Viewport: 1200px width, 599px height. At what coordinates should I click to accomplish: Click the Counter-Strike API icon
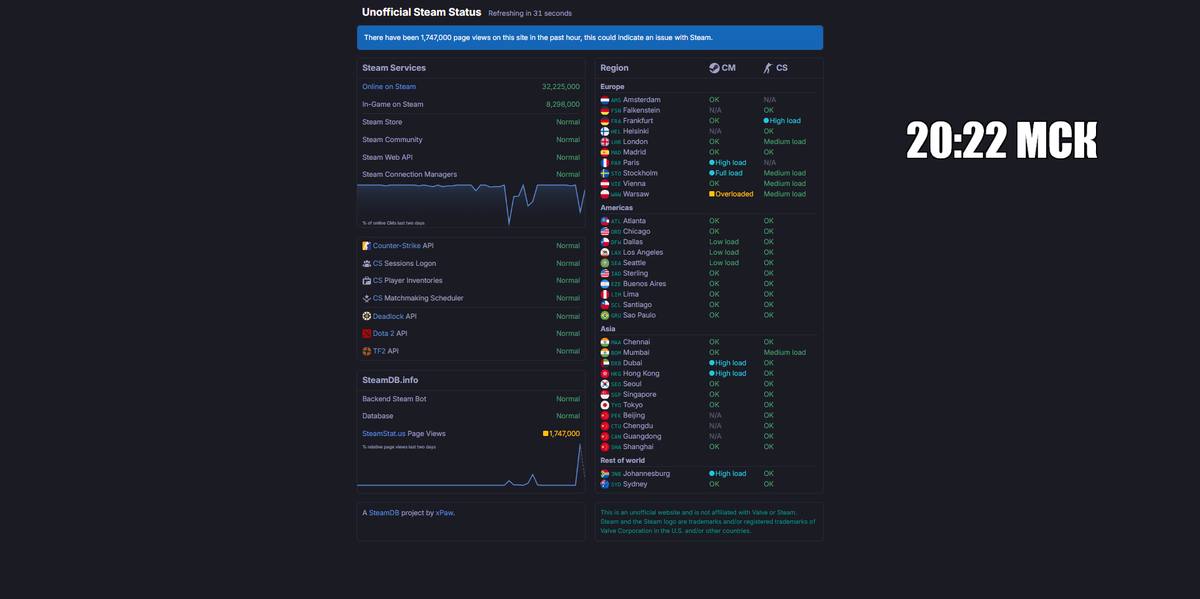pyautogui.click(x=366, y=245)
